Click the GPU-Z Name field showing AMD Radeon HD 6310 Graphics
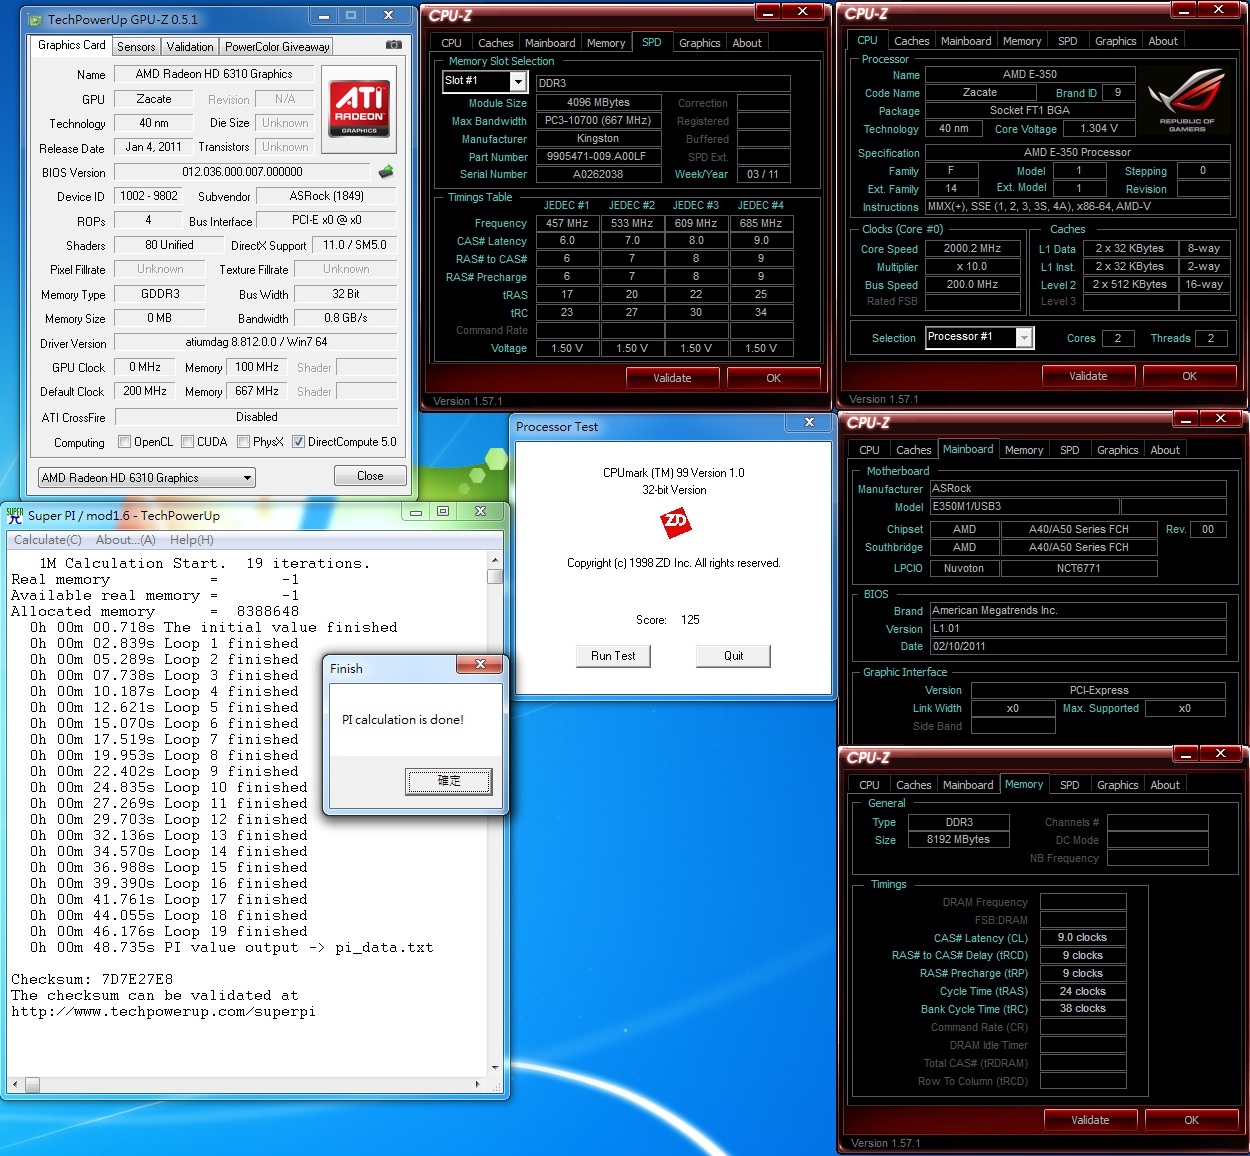The width and height of the screenshot is (1250, 1156). coord(214,74)
